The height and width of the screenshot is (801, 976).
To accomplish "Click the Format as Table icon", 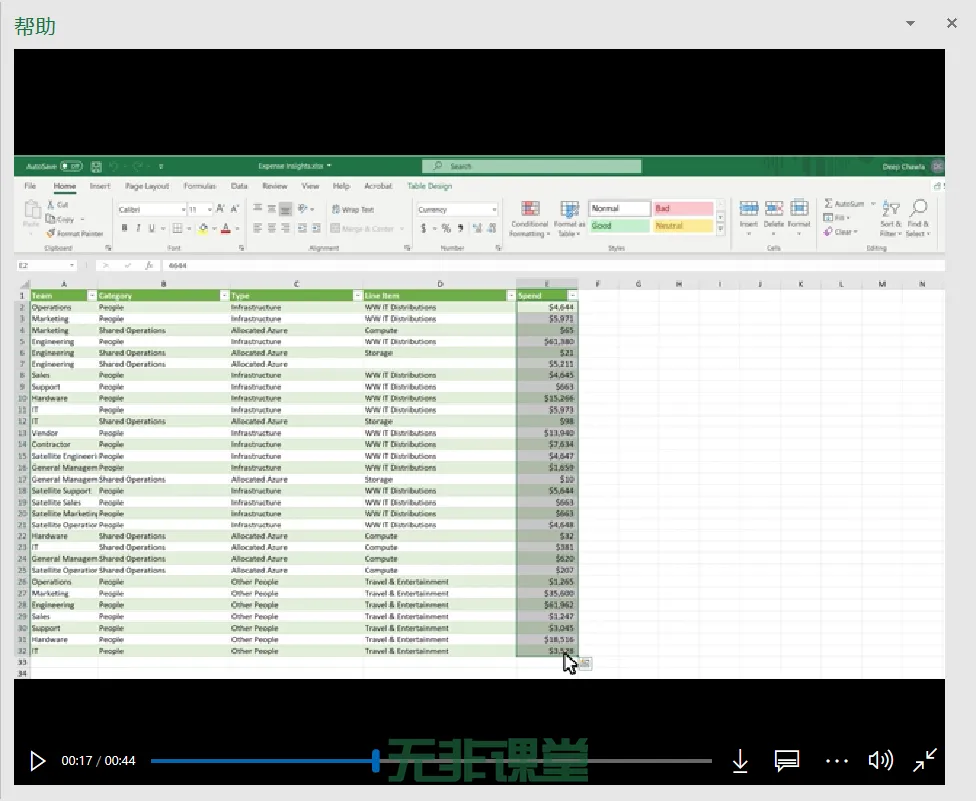I will coord(569,210).
